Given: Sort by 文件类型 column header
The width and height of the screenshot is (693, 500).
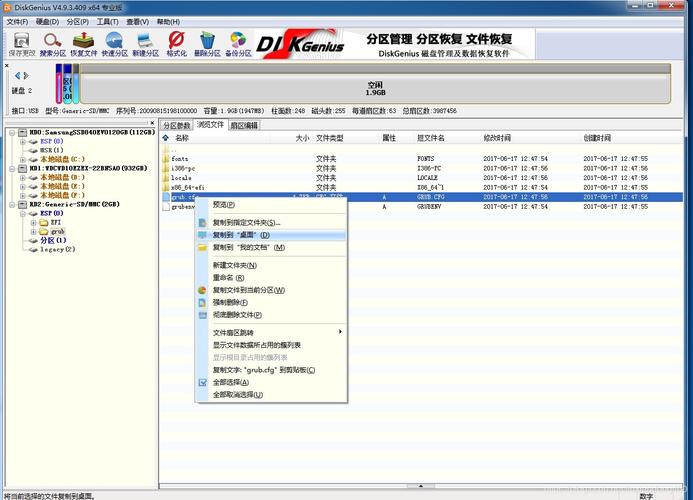Looking at the screenshot, I should [329, 138].
